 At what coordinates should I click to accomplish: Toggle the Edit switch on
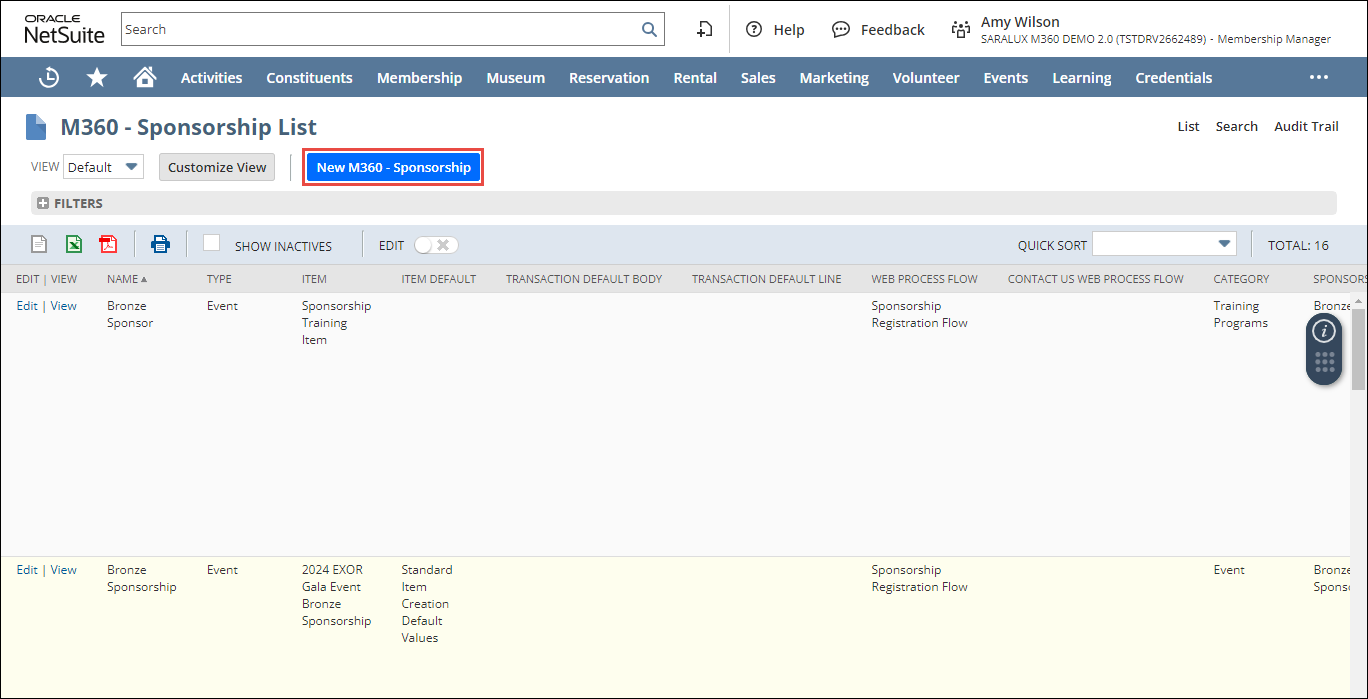pos(436,245)
